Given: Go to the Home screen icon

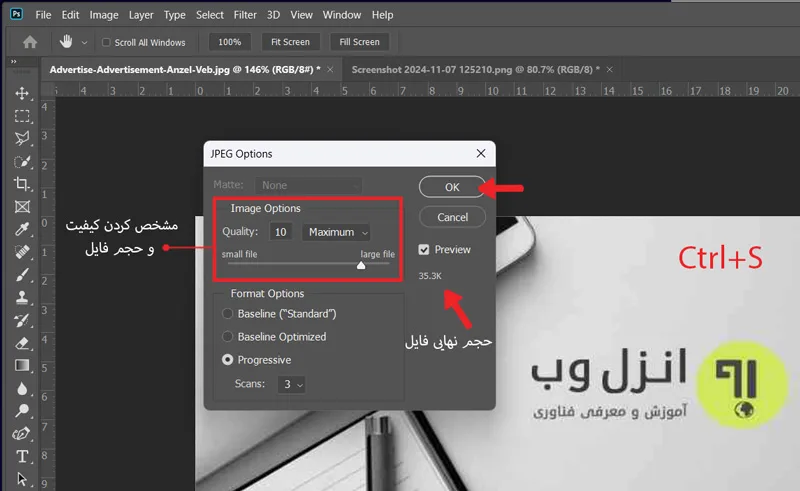Looking at the screenshot, I should tap(30, 42).
